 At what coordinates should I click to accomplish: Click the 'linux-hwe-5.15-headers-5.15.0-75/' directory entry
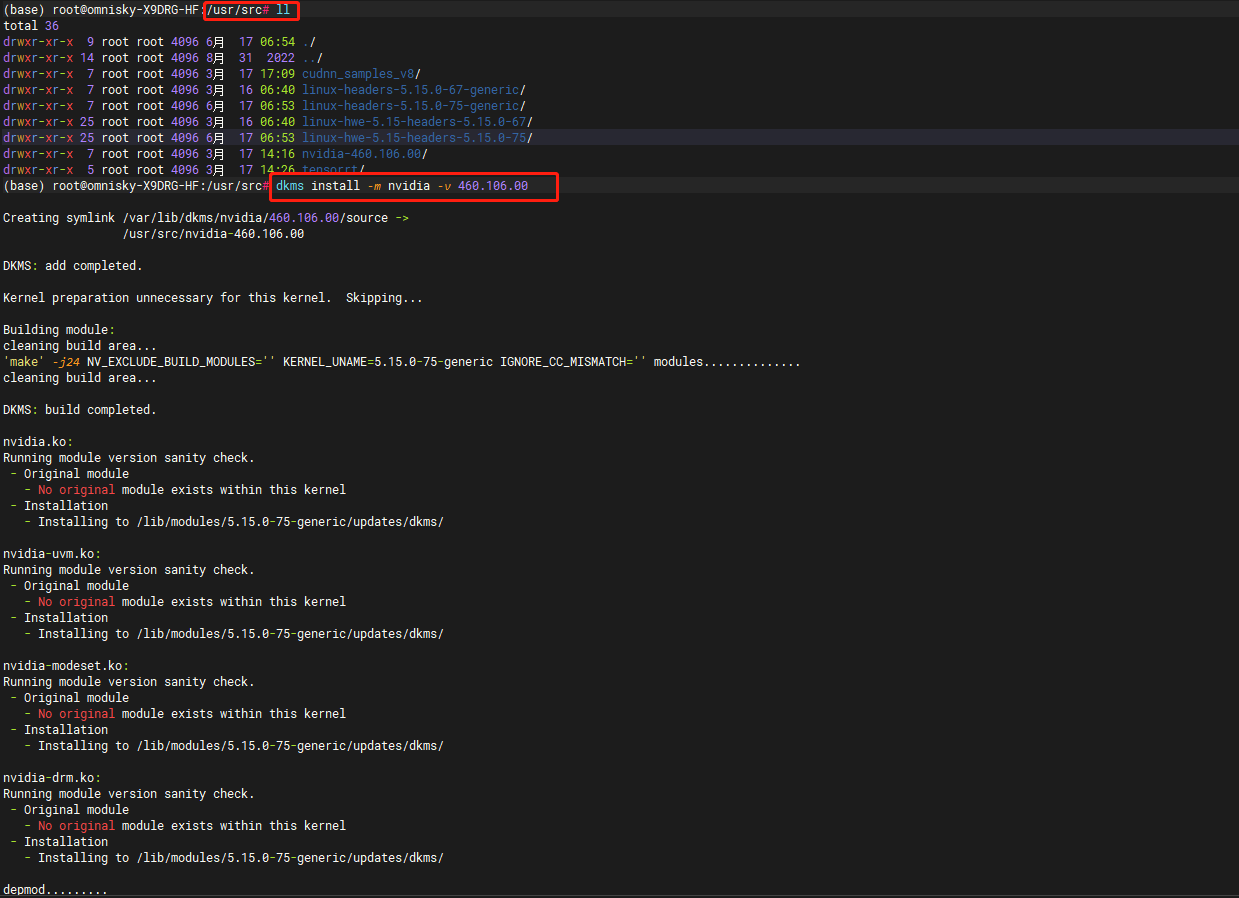point(417,138)
